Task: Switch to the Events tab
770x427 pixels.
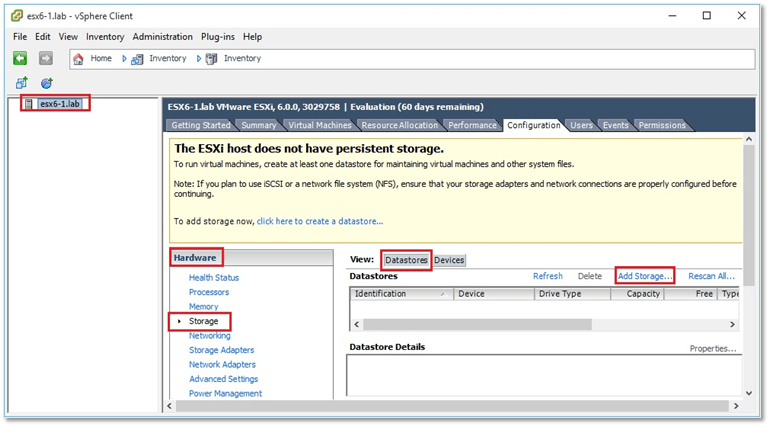Action: coord(616,125)
